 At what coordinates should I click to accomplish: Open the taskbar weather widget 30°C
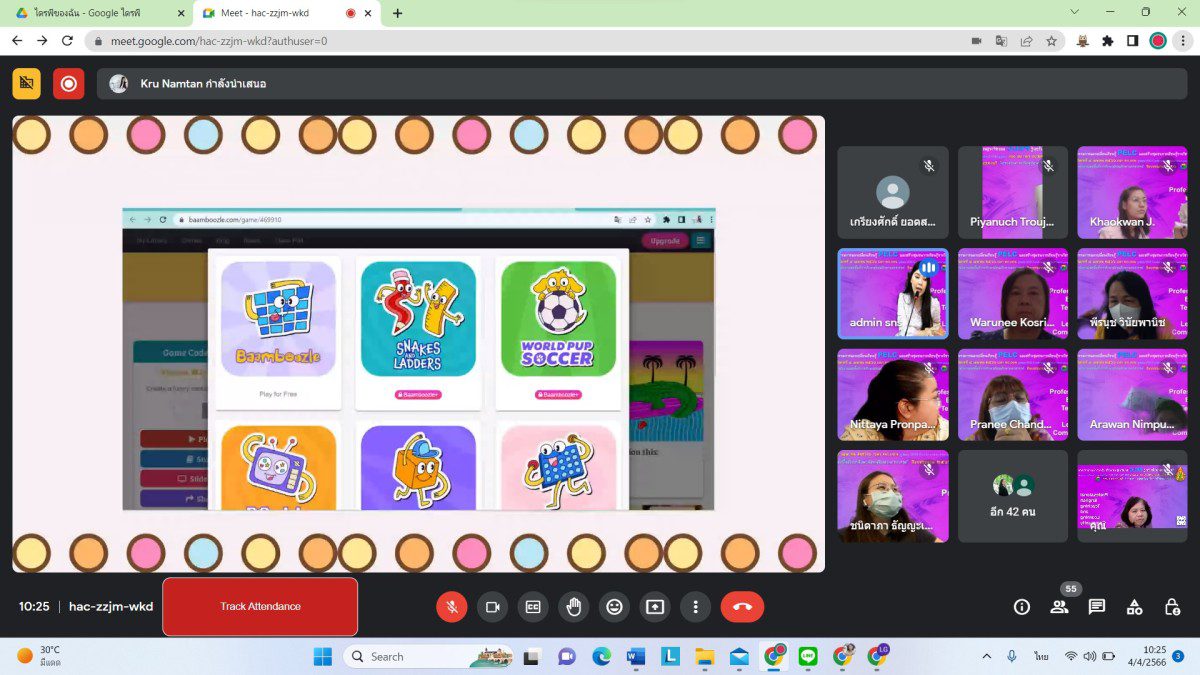click(x=40, y=656)
